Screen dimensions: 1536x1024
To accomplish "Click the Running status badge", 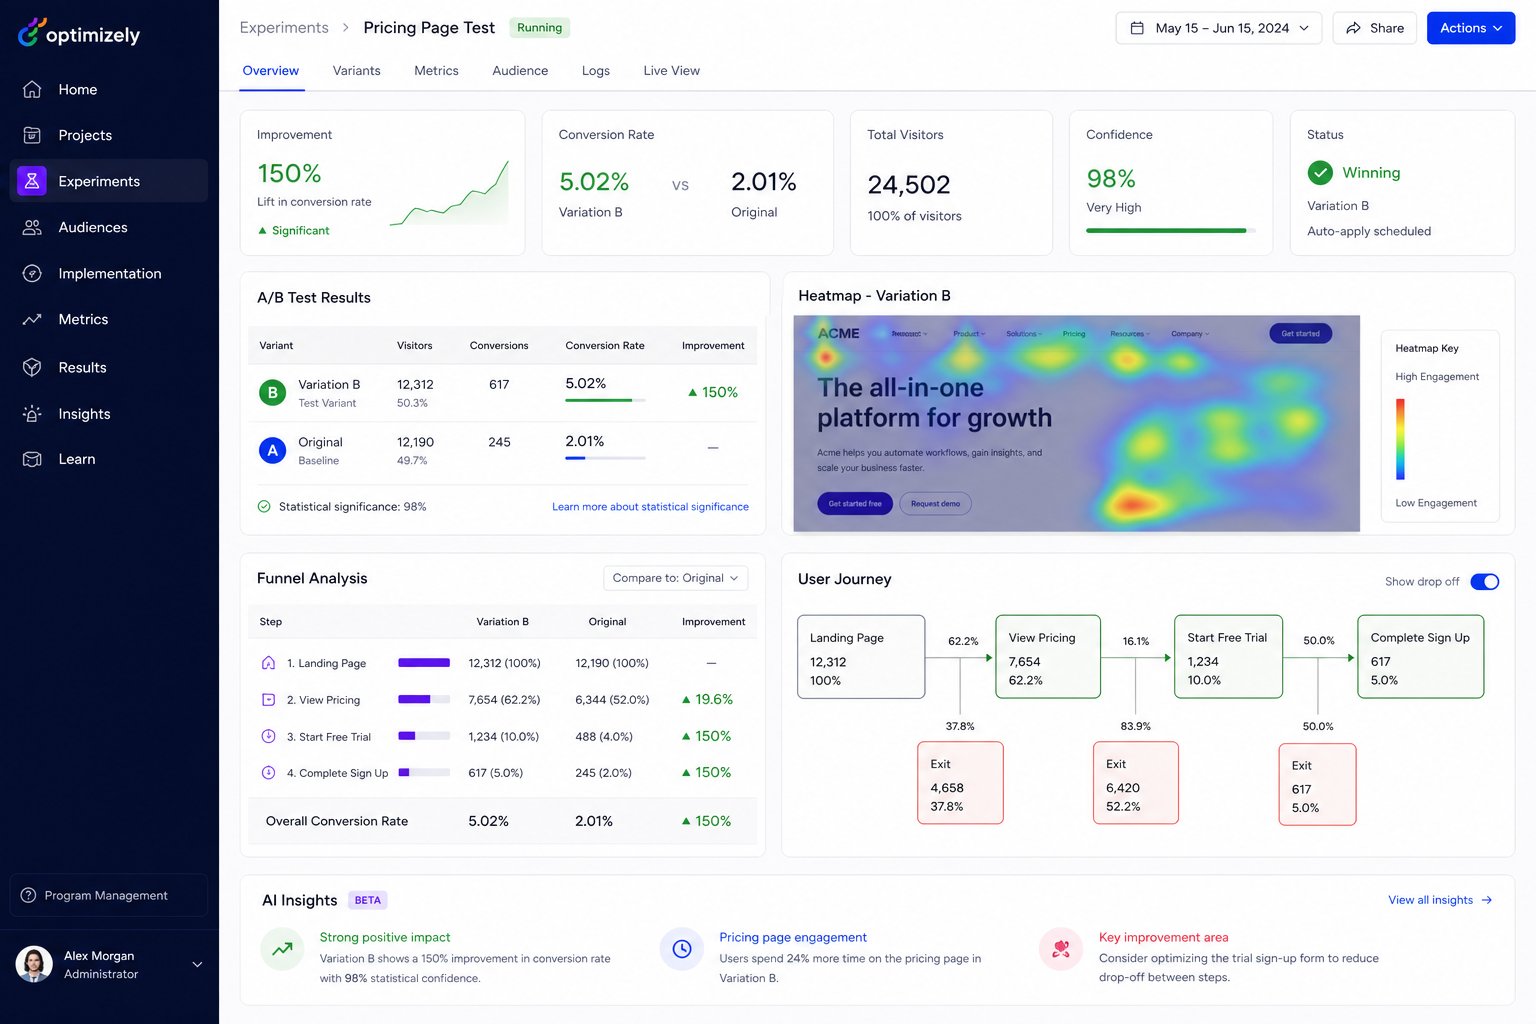I will tap(539, 28).
